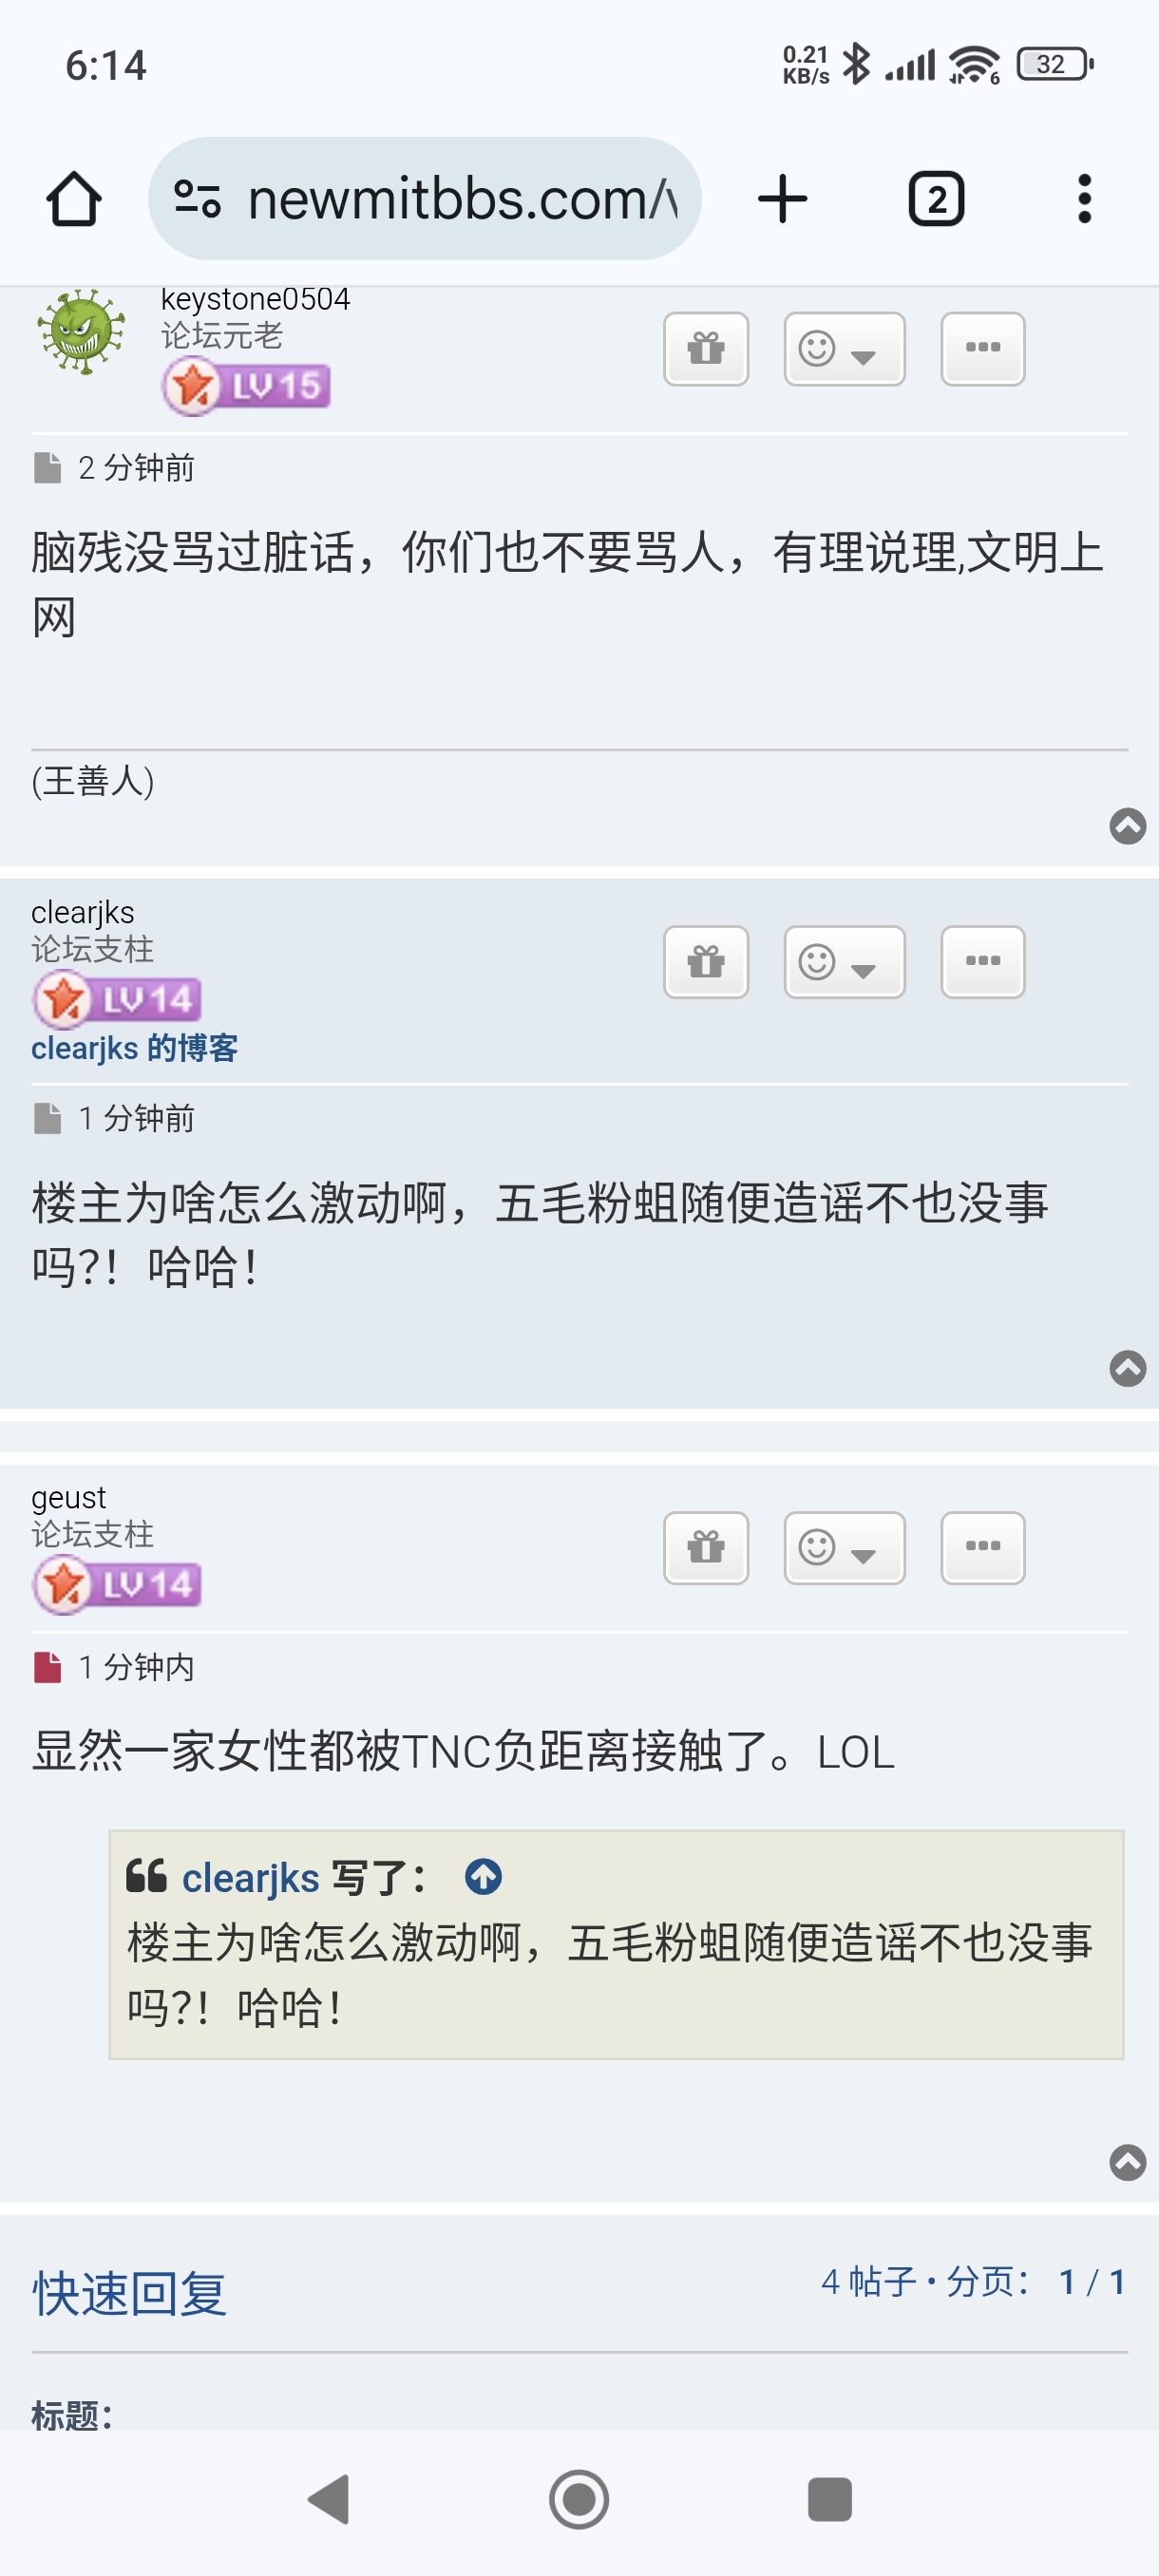Jump to the quoted post arrow icon
This screenshot has height=2576, width=1159.
tap(483, 1876)
